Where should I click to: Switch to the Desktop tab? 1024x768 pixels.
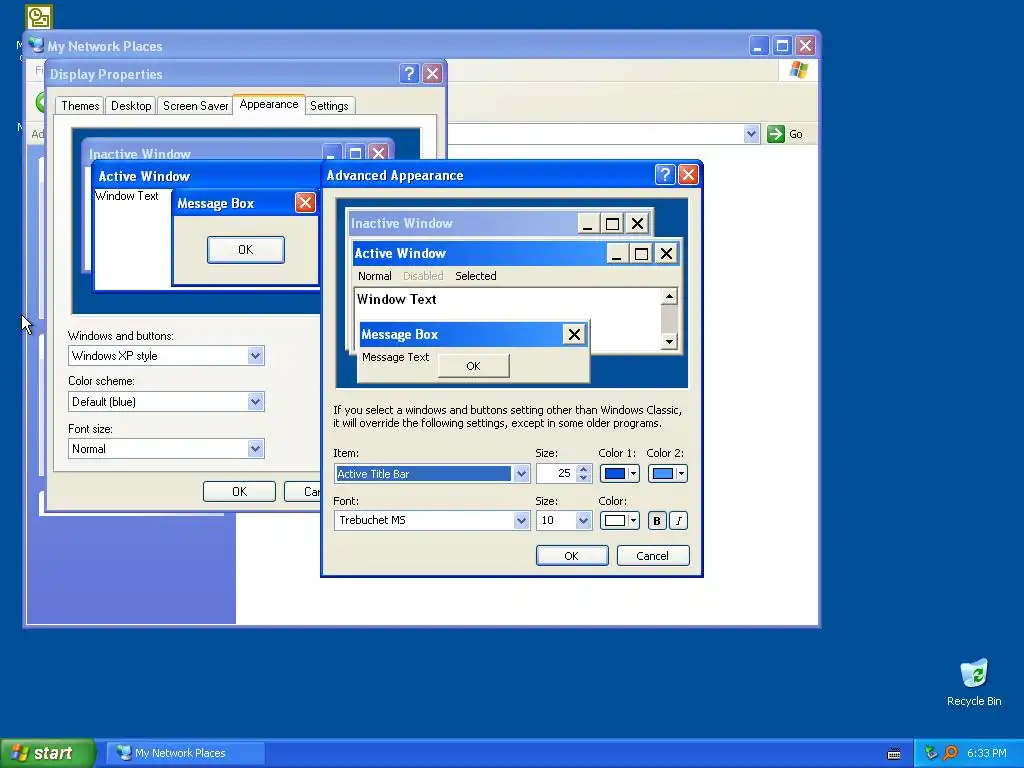(131, 106)
